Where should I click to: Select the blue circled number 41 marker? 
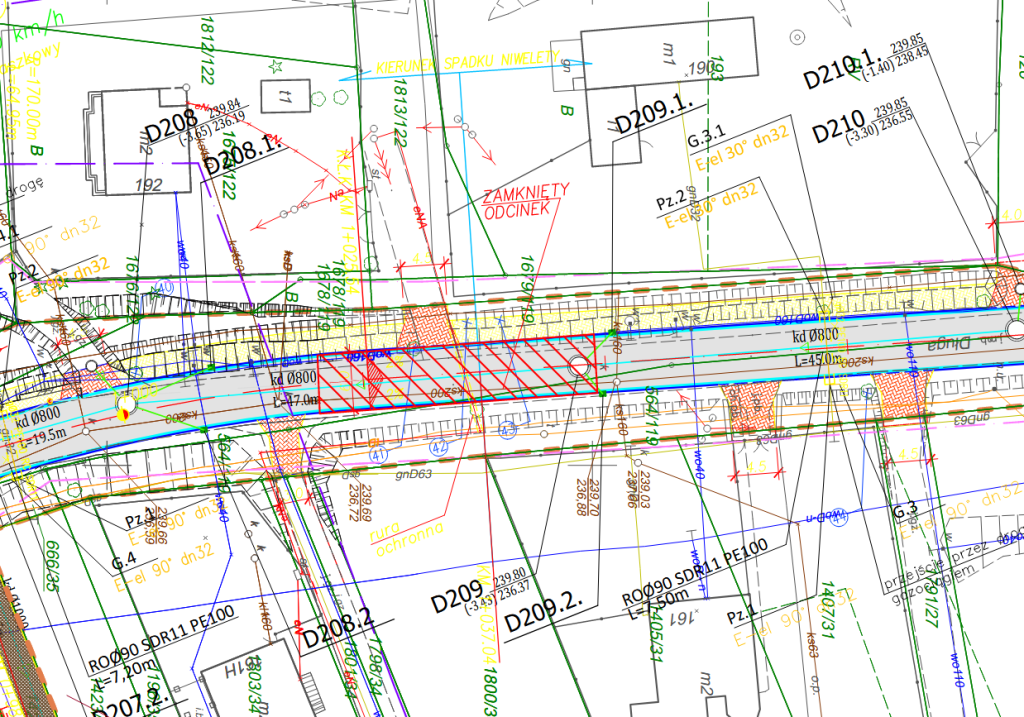point(379,453)
